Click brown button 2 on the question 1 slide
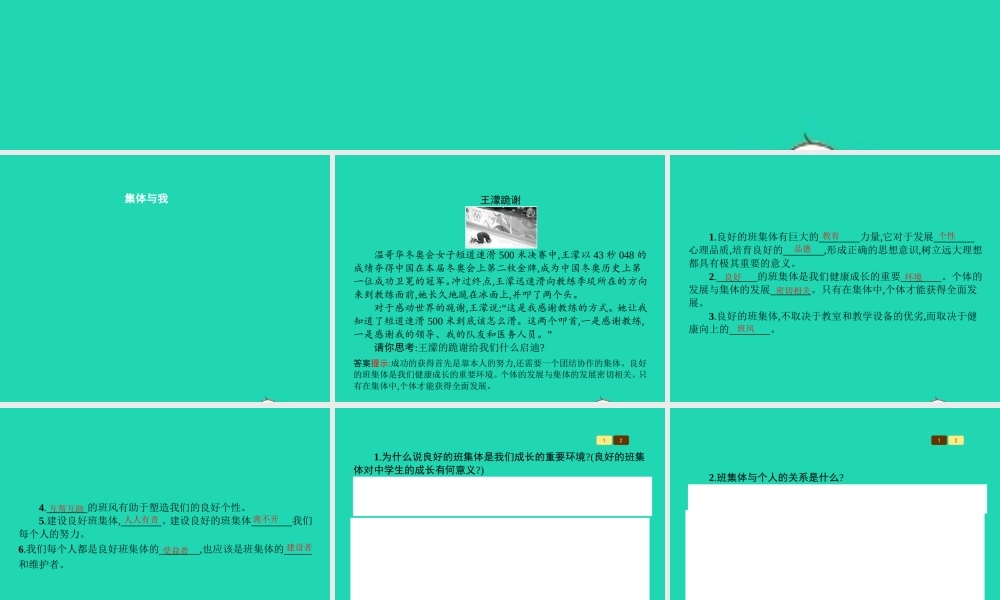The width and height of the screenshot is (1000, 600). [x=621, y=440]
